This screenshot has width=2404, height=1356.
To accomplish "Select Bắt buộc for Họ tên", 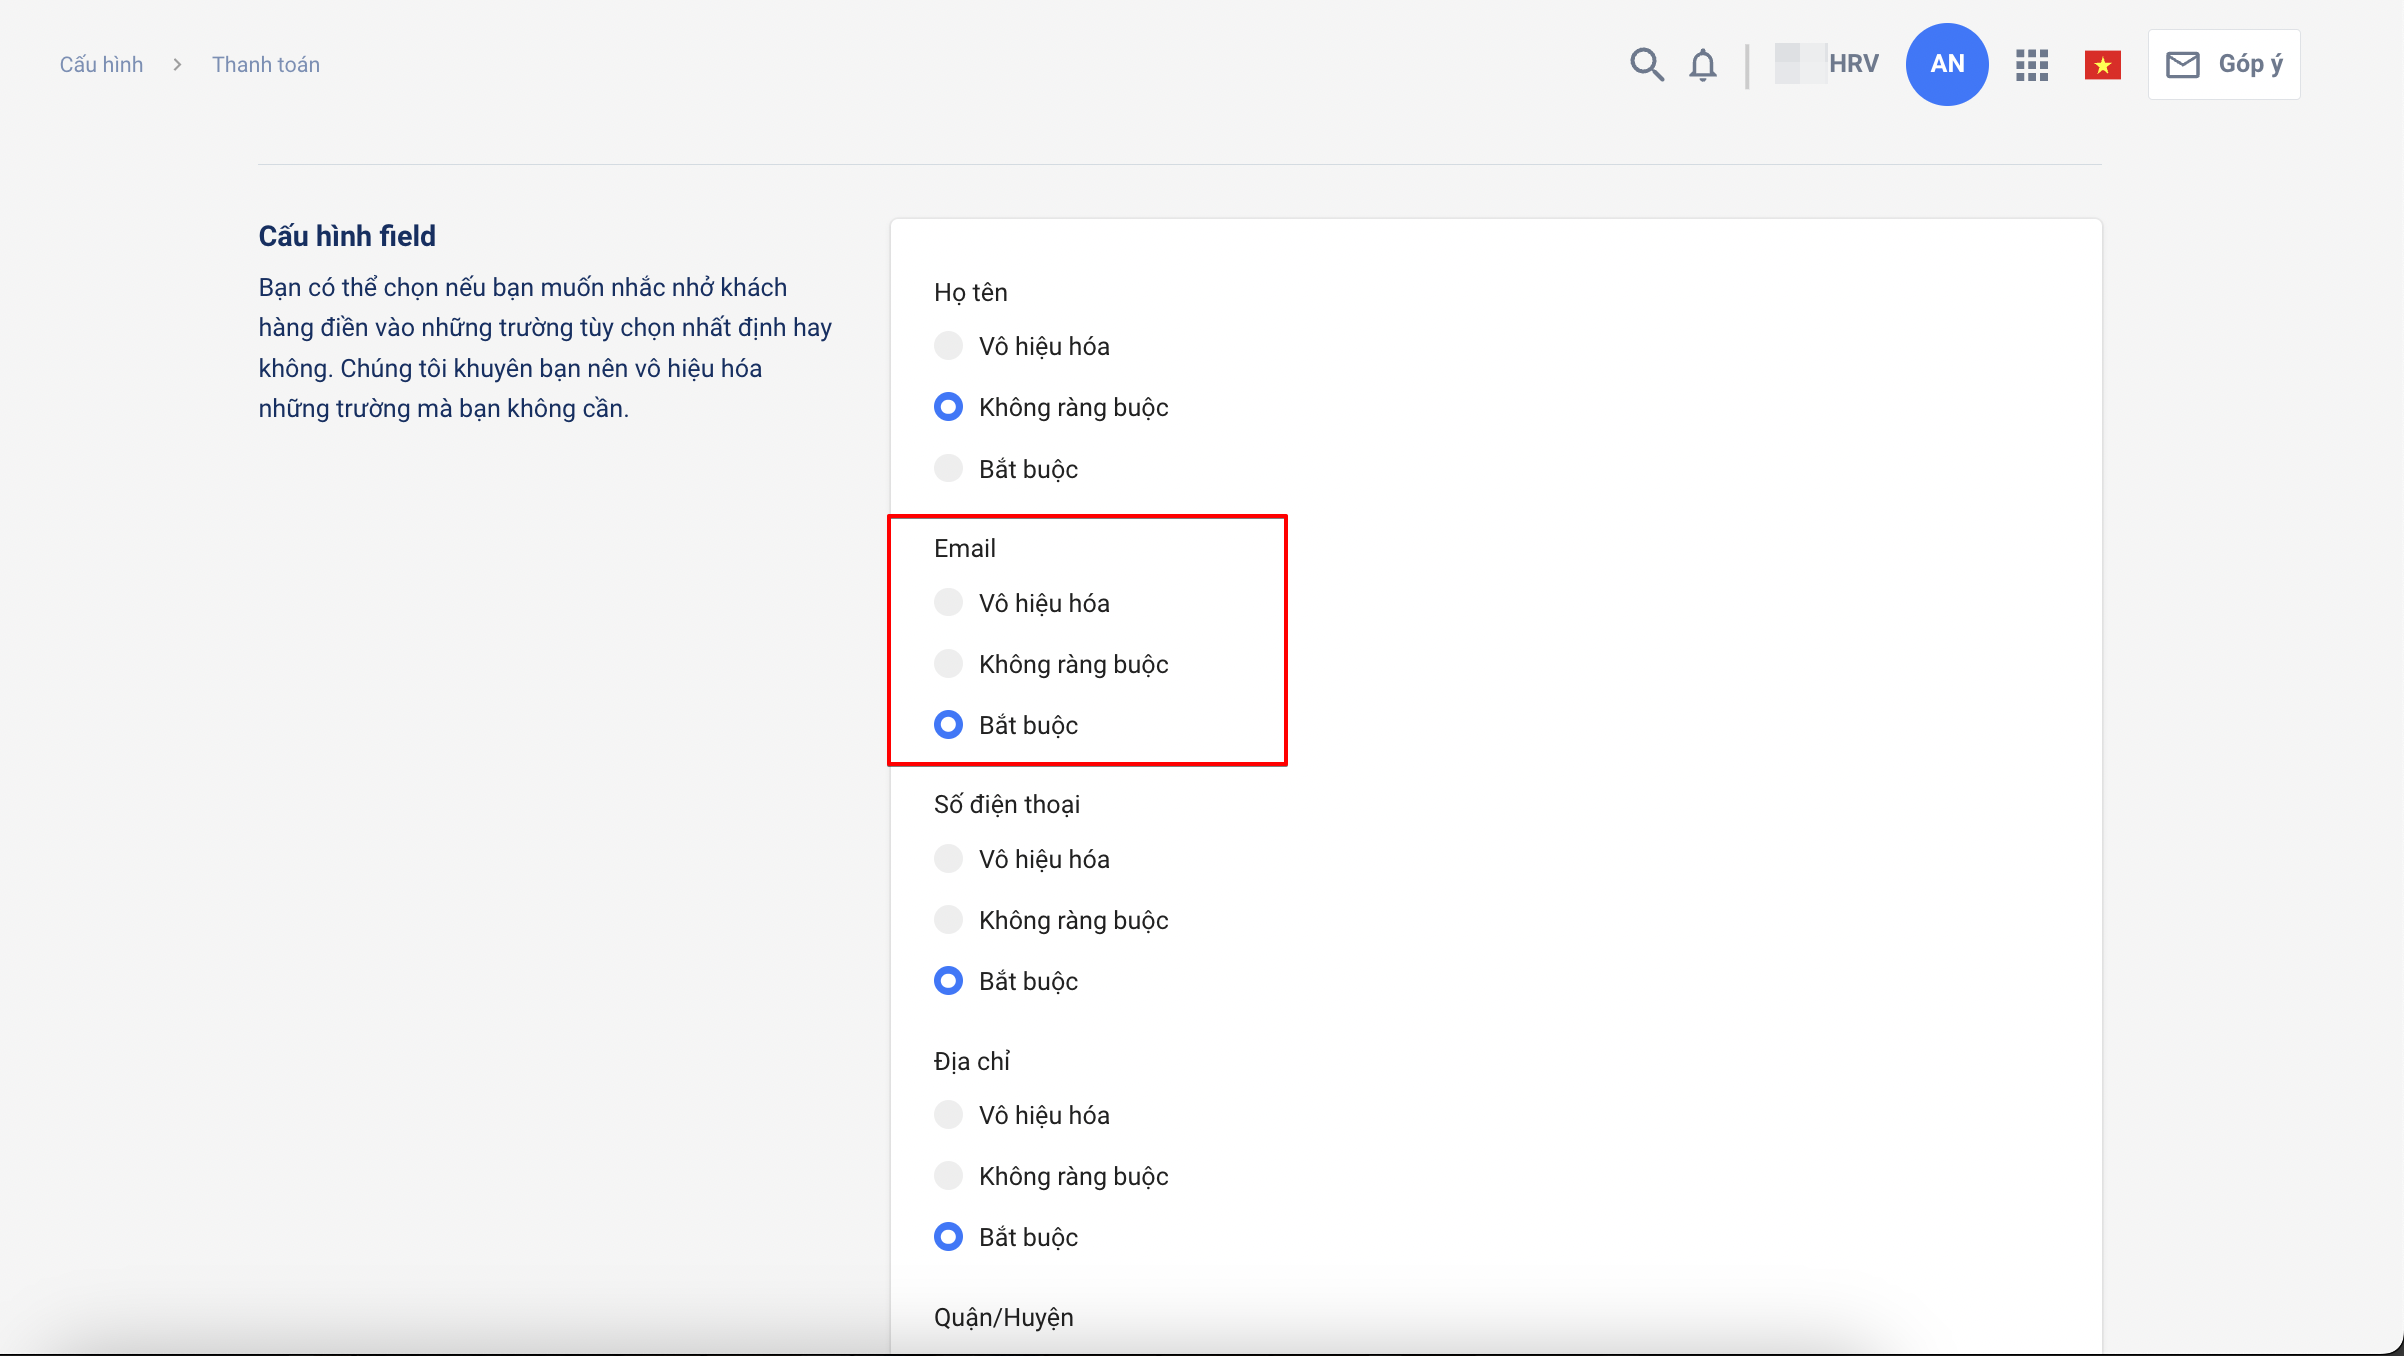I will [948, 468].
